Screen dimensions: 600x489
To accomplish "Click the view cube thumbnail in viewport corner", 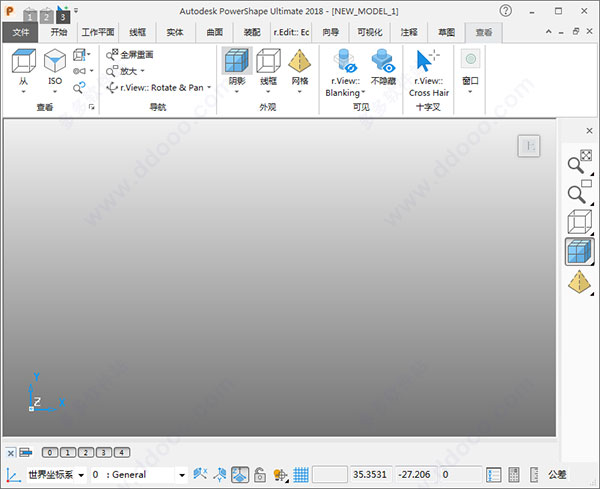I will [x=529, y=146].
